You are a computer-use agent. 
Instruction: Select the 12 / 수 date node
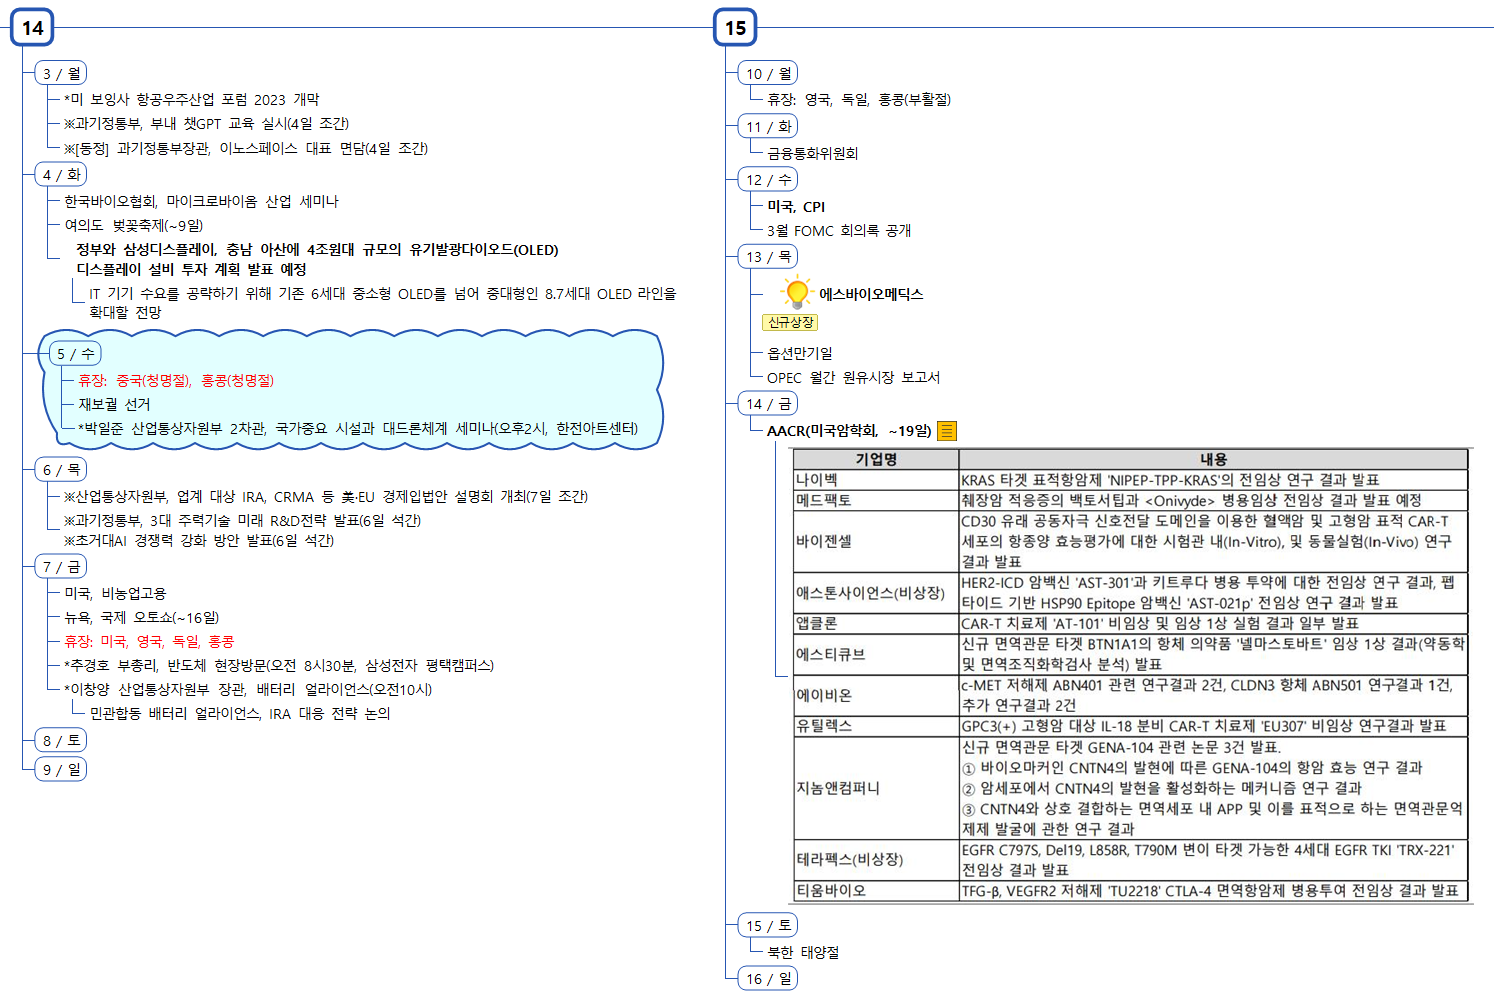click(x=768, y=179)
